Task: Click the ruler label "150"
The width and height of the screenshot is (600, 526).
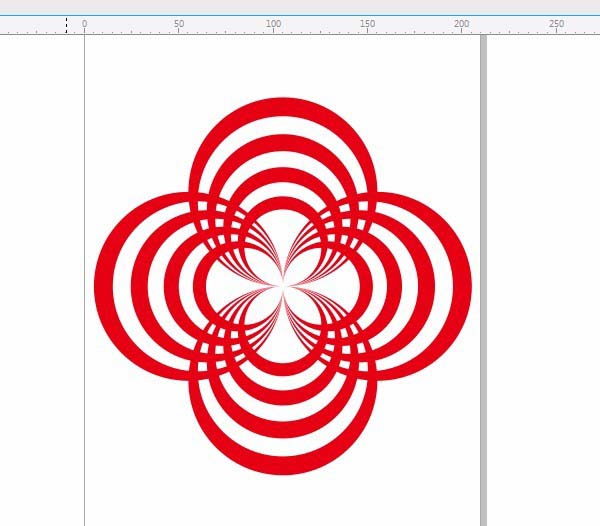Action: tap(367, 24)
